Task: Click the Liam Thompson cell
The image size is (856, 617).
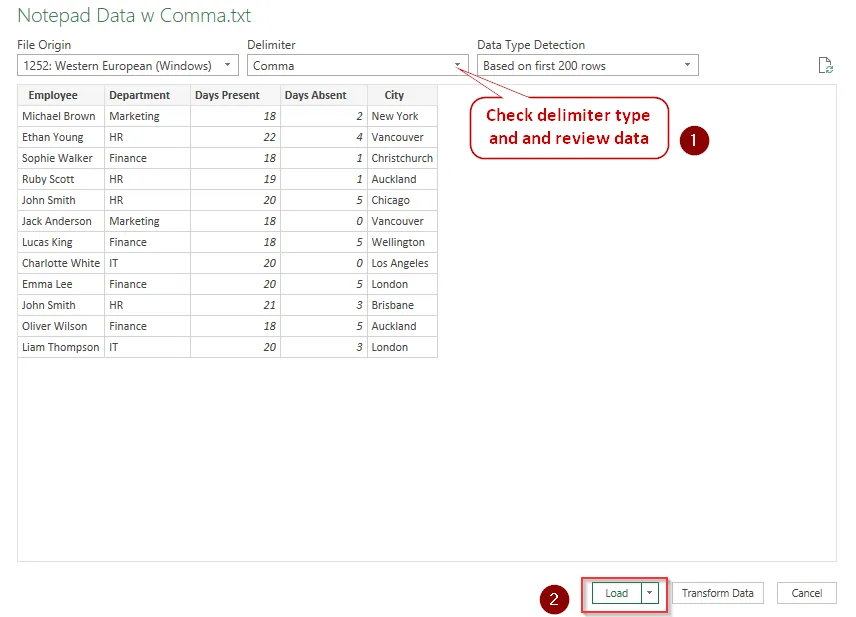Action: click(x=61, y=347)
